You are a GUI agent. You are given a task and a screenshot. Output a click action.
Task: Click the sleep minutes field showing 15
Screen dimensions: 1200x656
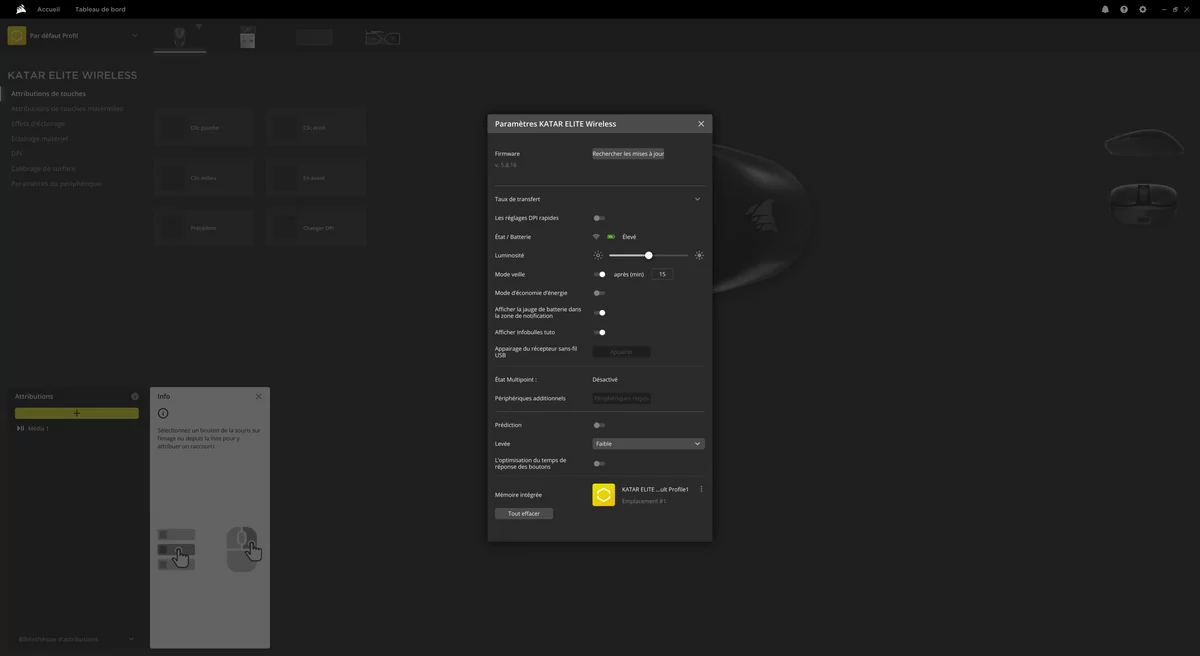pos(662,274)
